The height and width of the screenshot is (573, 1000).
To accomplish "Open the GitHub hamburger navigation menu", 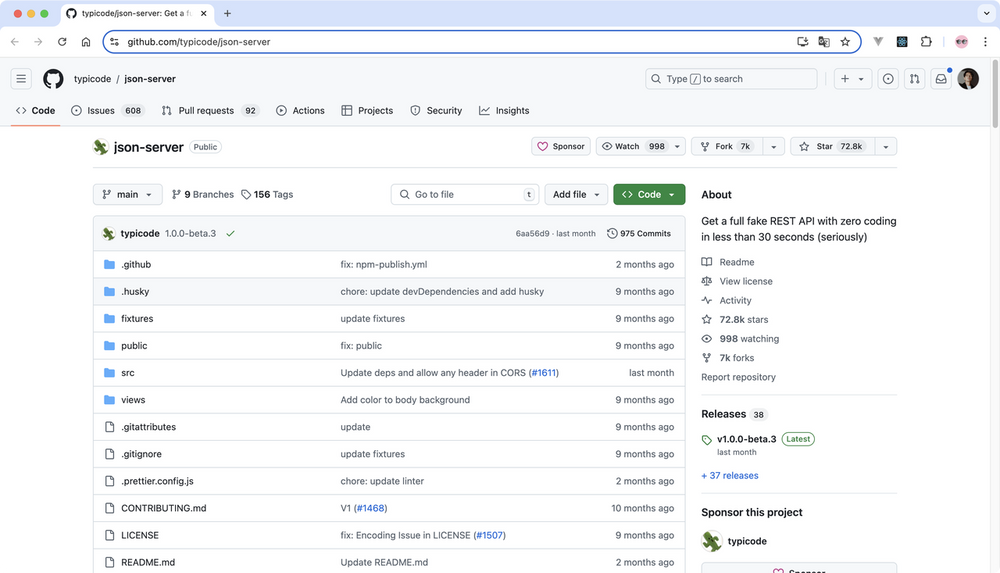I will (22, 79).
